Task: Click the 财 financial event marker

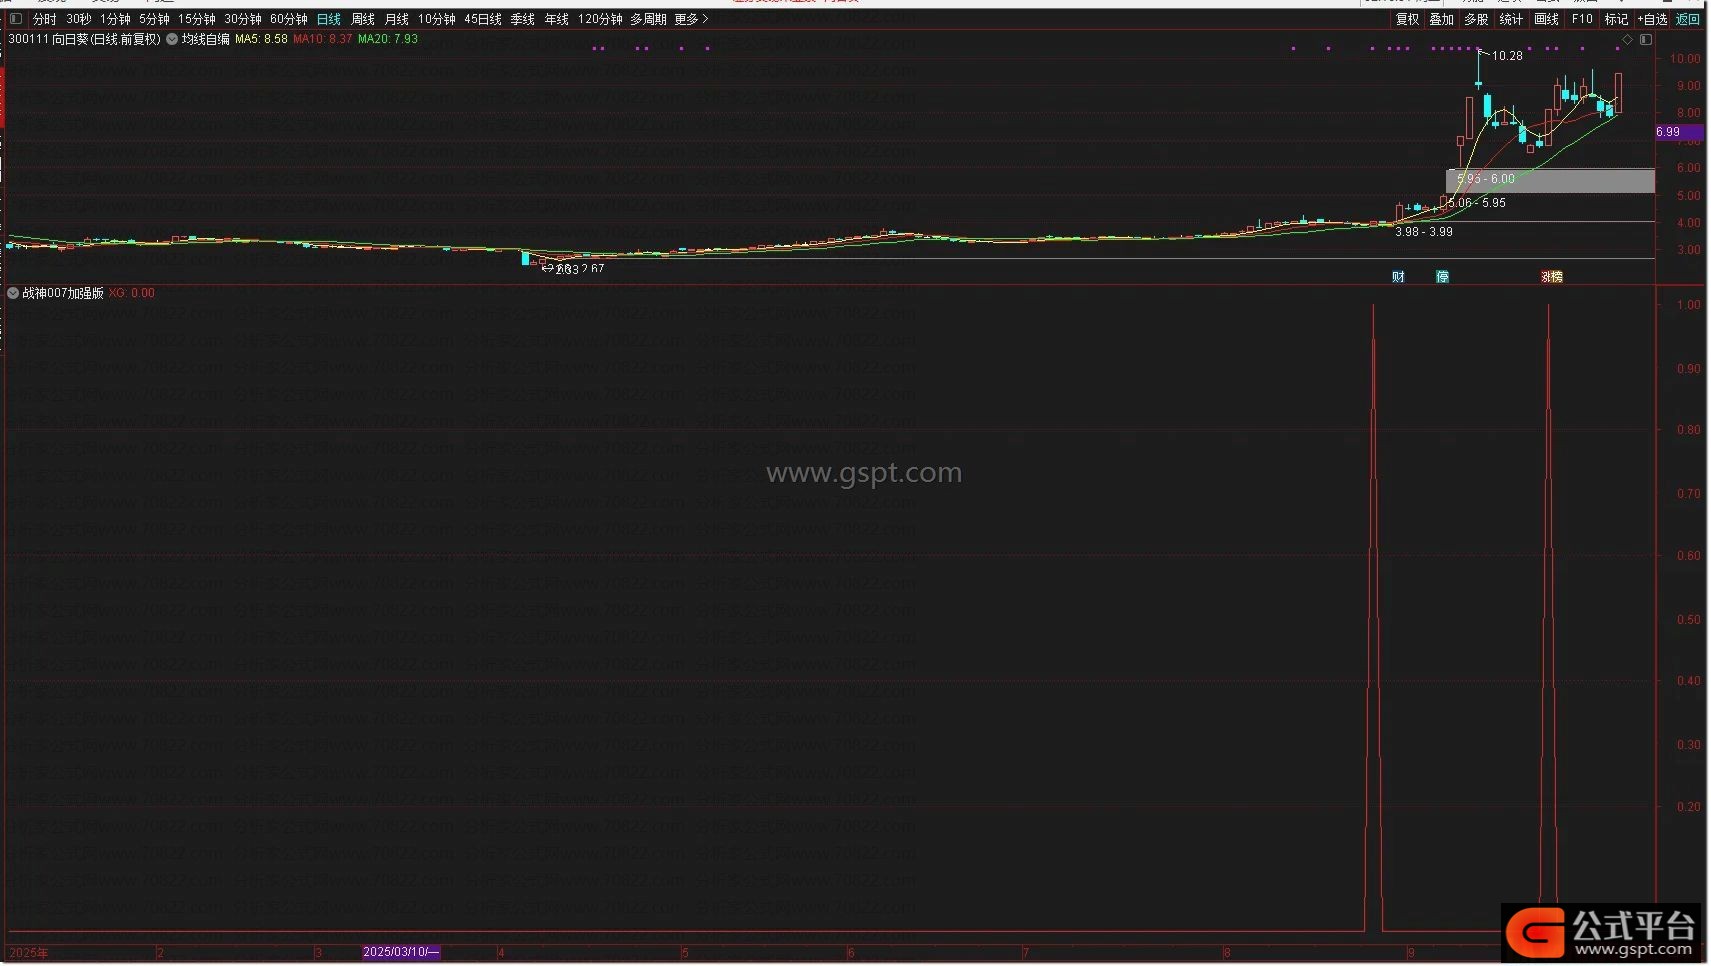Action: coord(1398,277)
